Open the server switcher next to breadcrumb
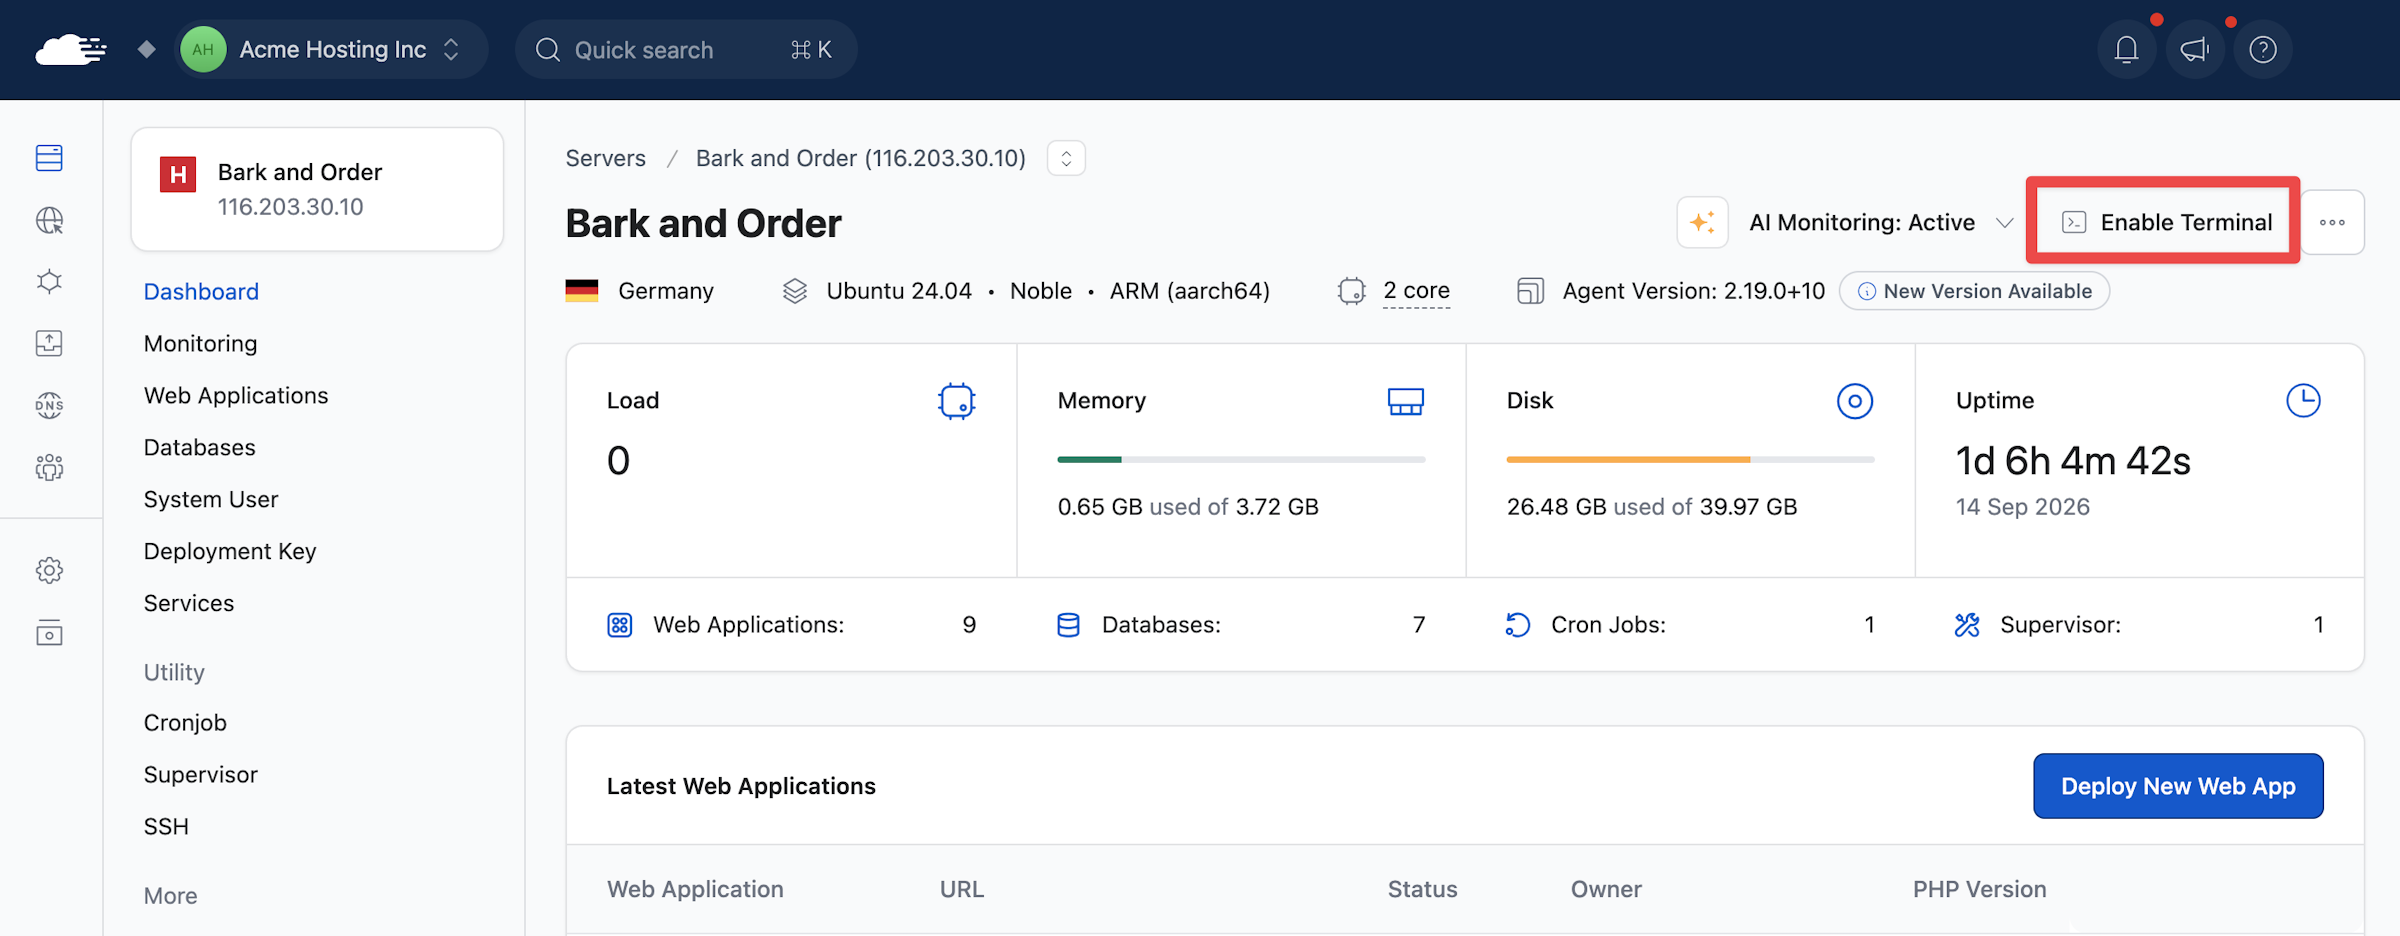Screen dimensions: 2400x936 [1066, 158]
